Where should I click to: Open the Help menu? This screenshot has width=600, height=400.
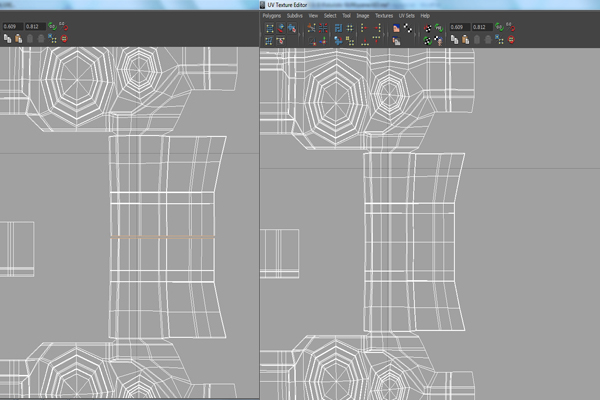click(x=425, y=16)
